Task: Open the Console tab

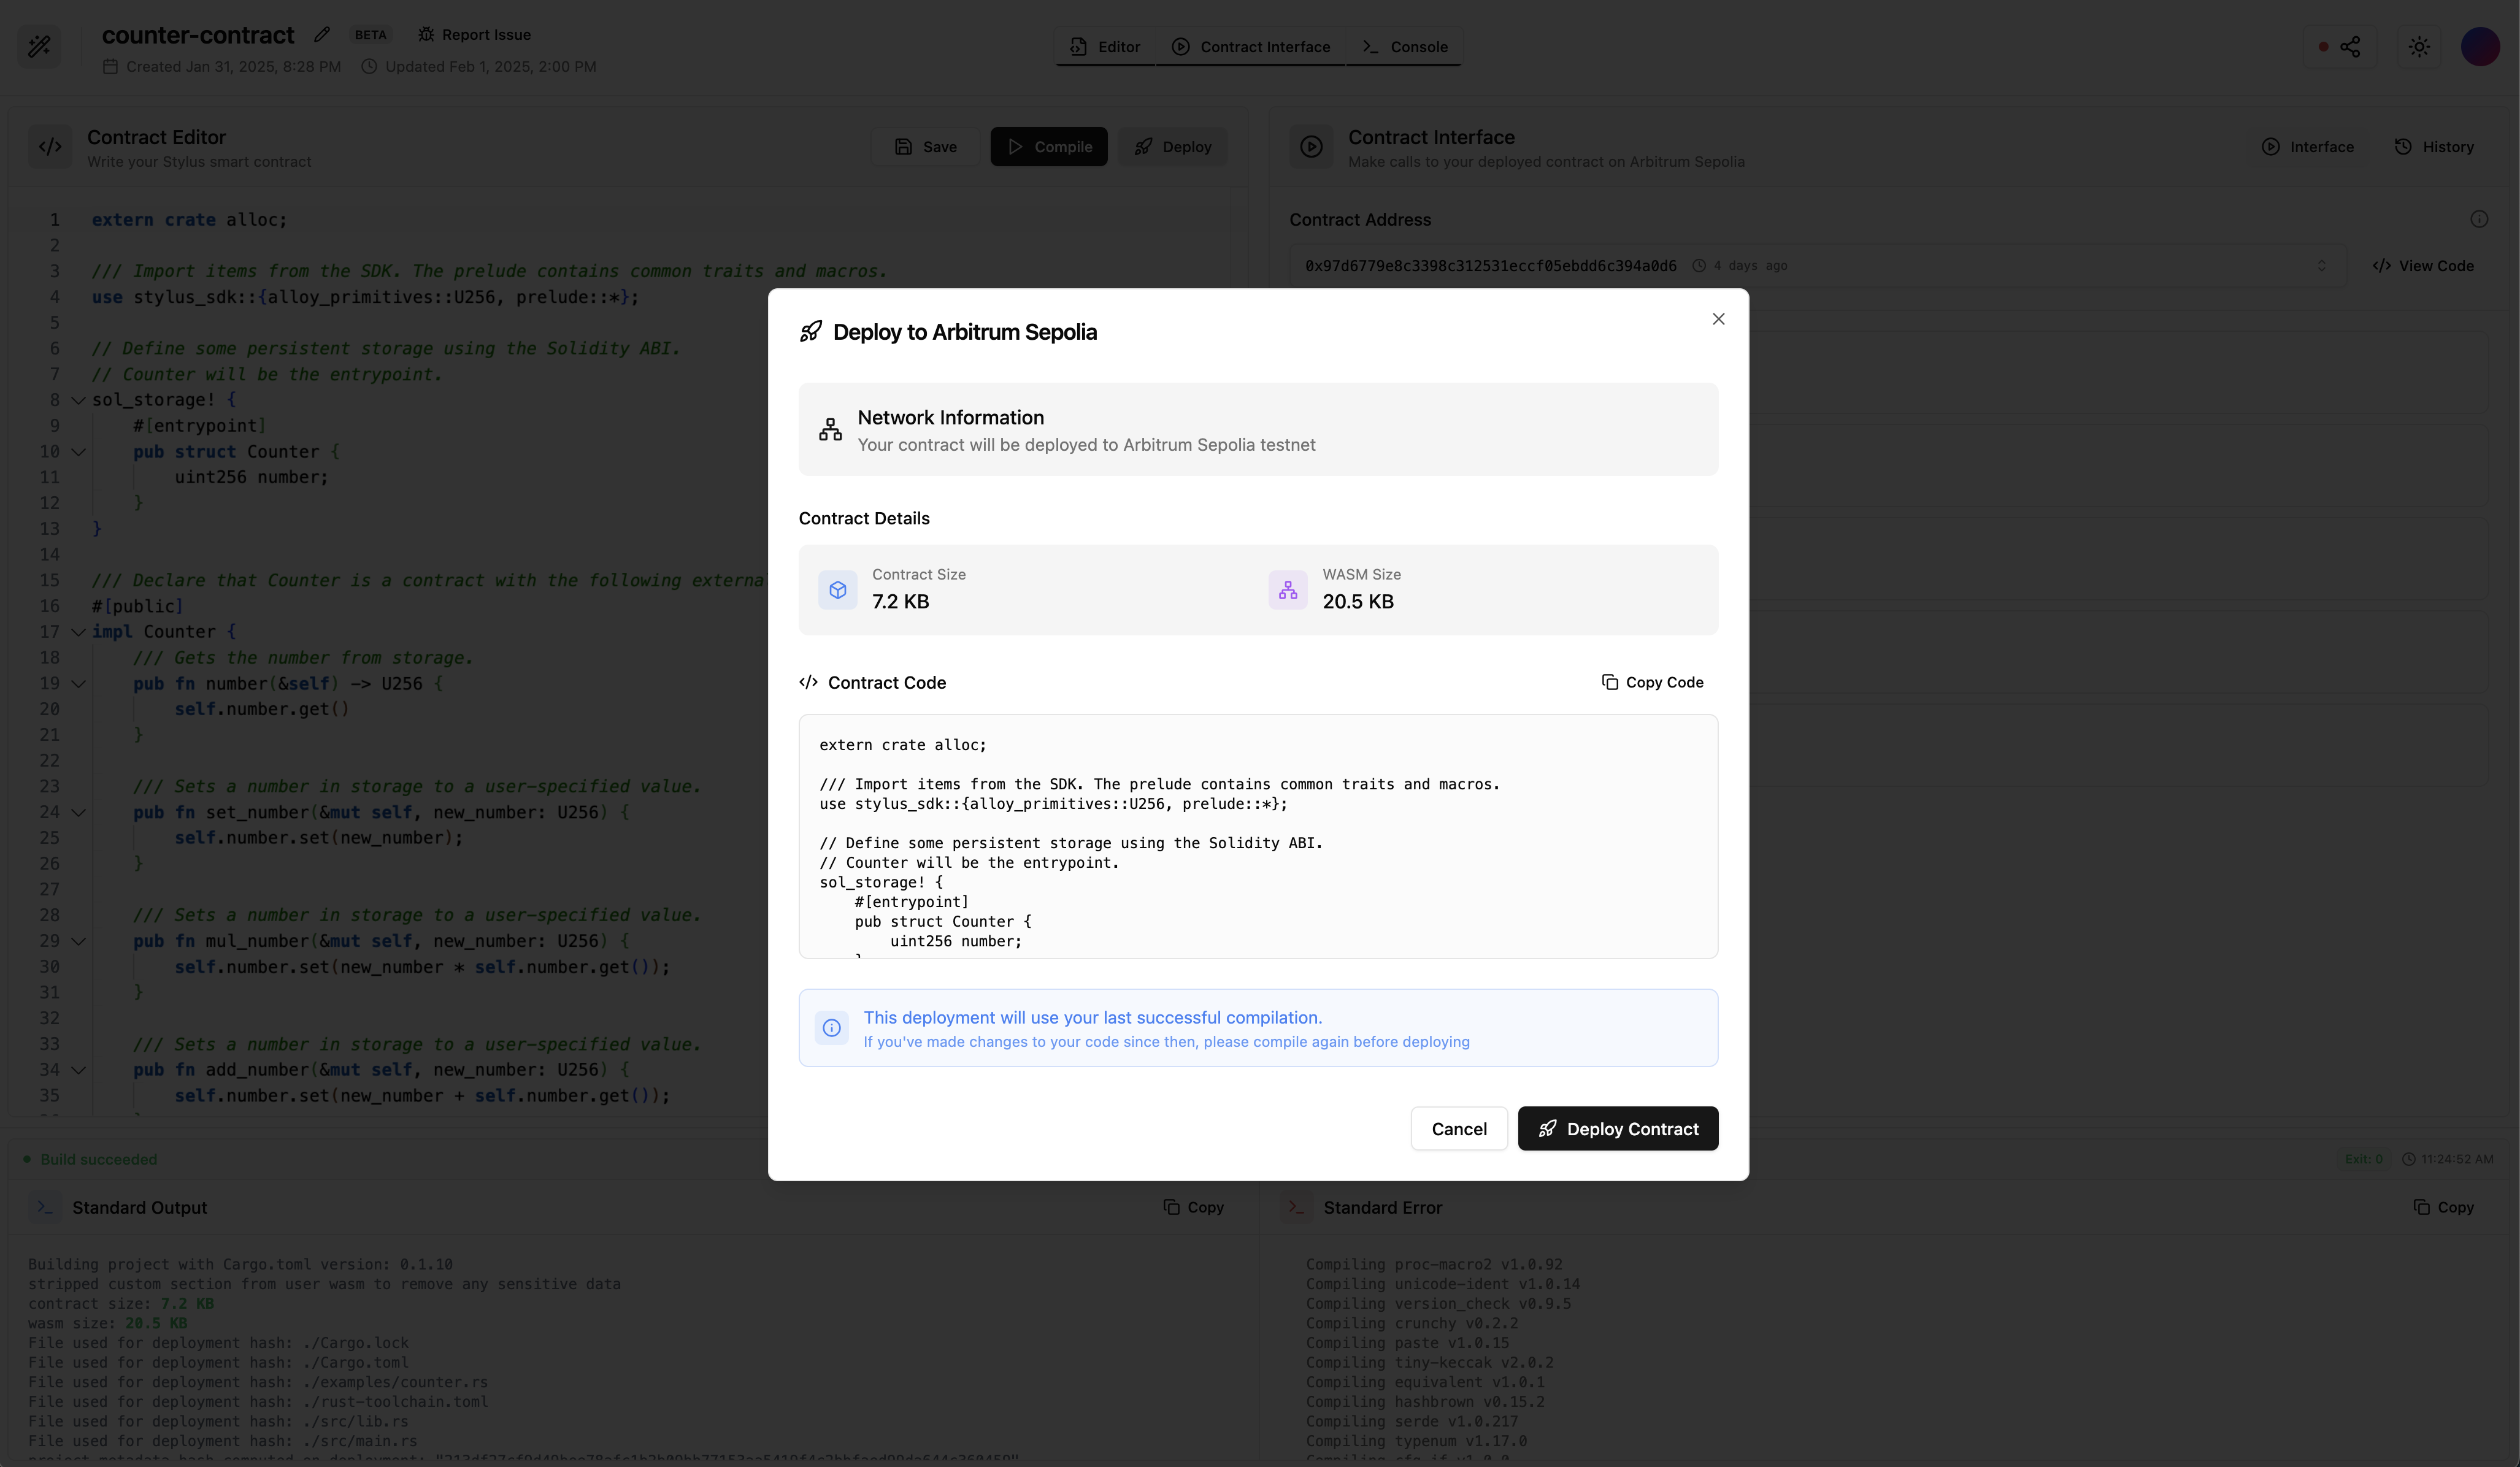Action: [1404, 47]
